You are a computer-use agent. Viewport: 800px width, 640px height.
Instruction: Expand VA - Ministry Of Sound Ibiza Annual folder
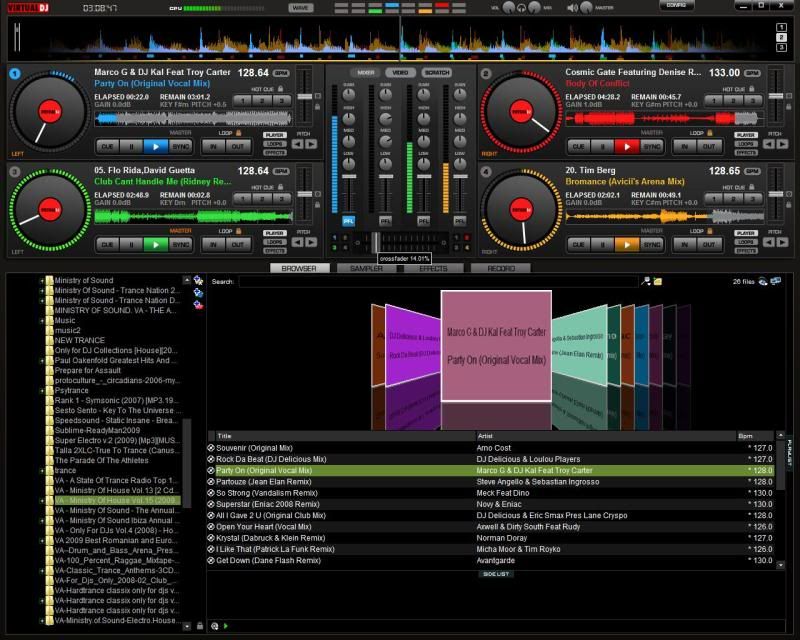tap(42, 521)
